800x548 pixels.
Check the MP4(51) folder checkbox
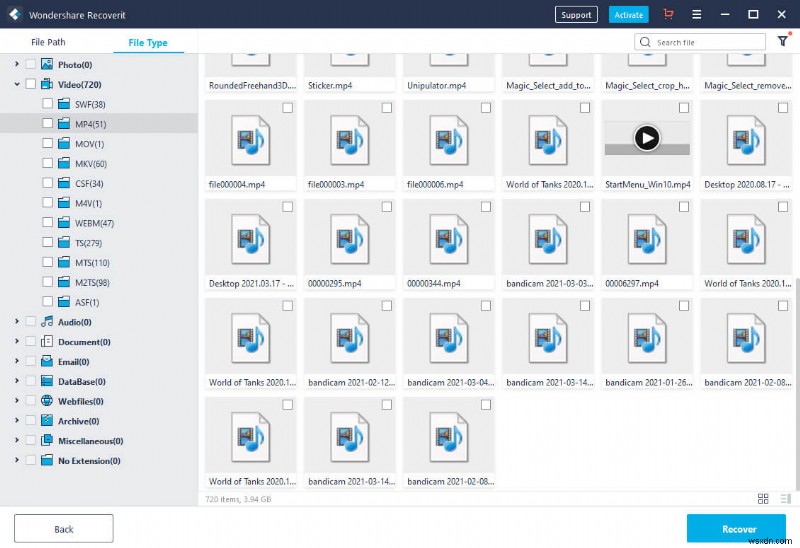point(48,124)
